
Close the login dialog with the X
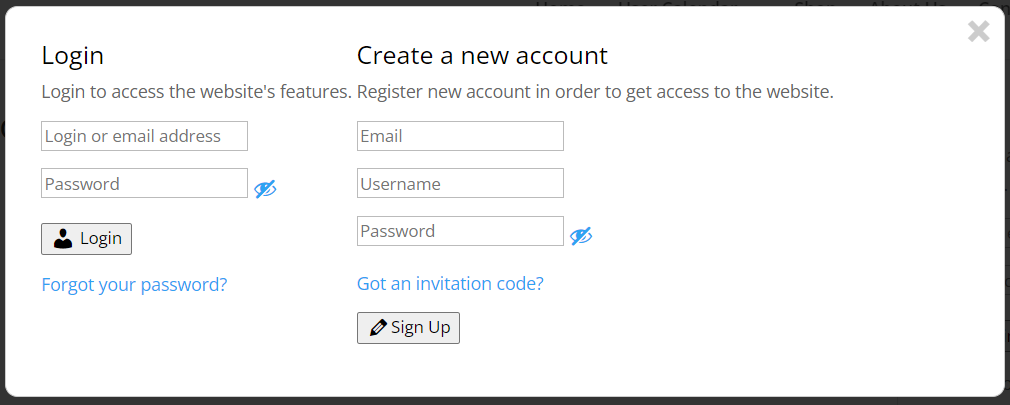pos(978,31)
